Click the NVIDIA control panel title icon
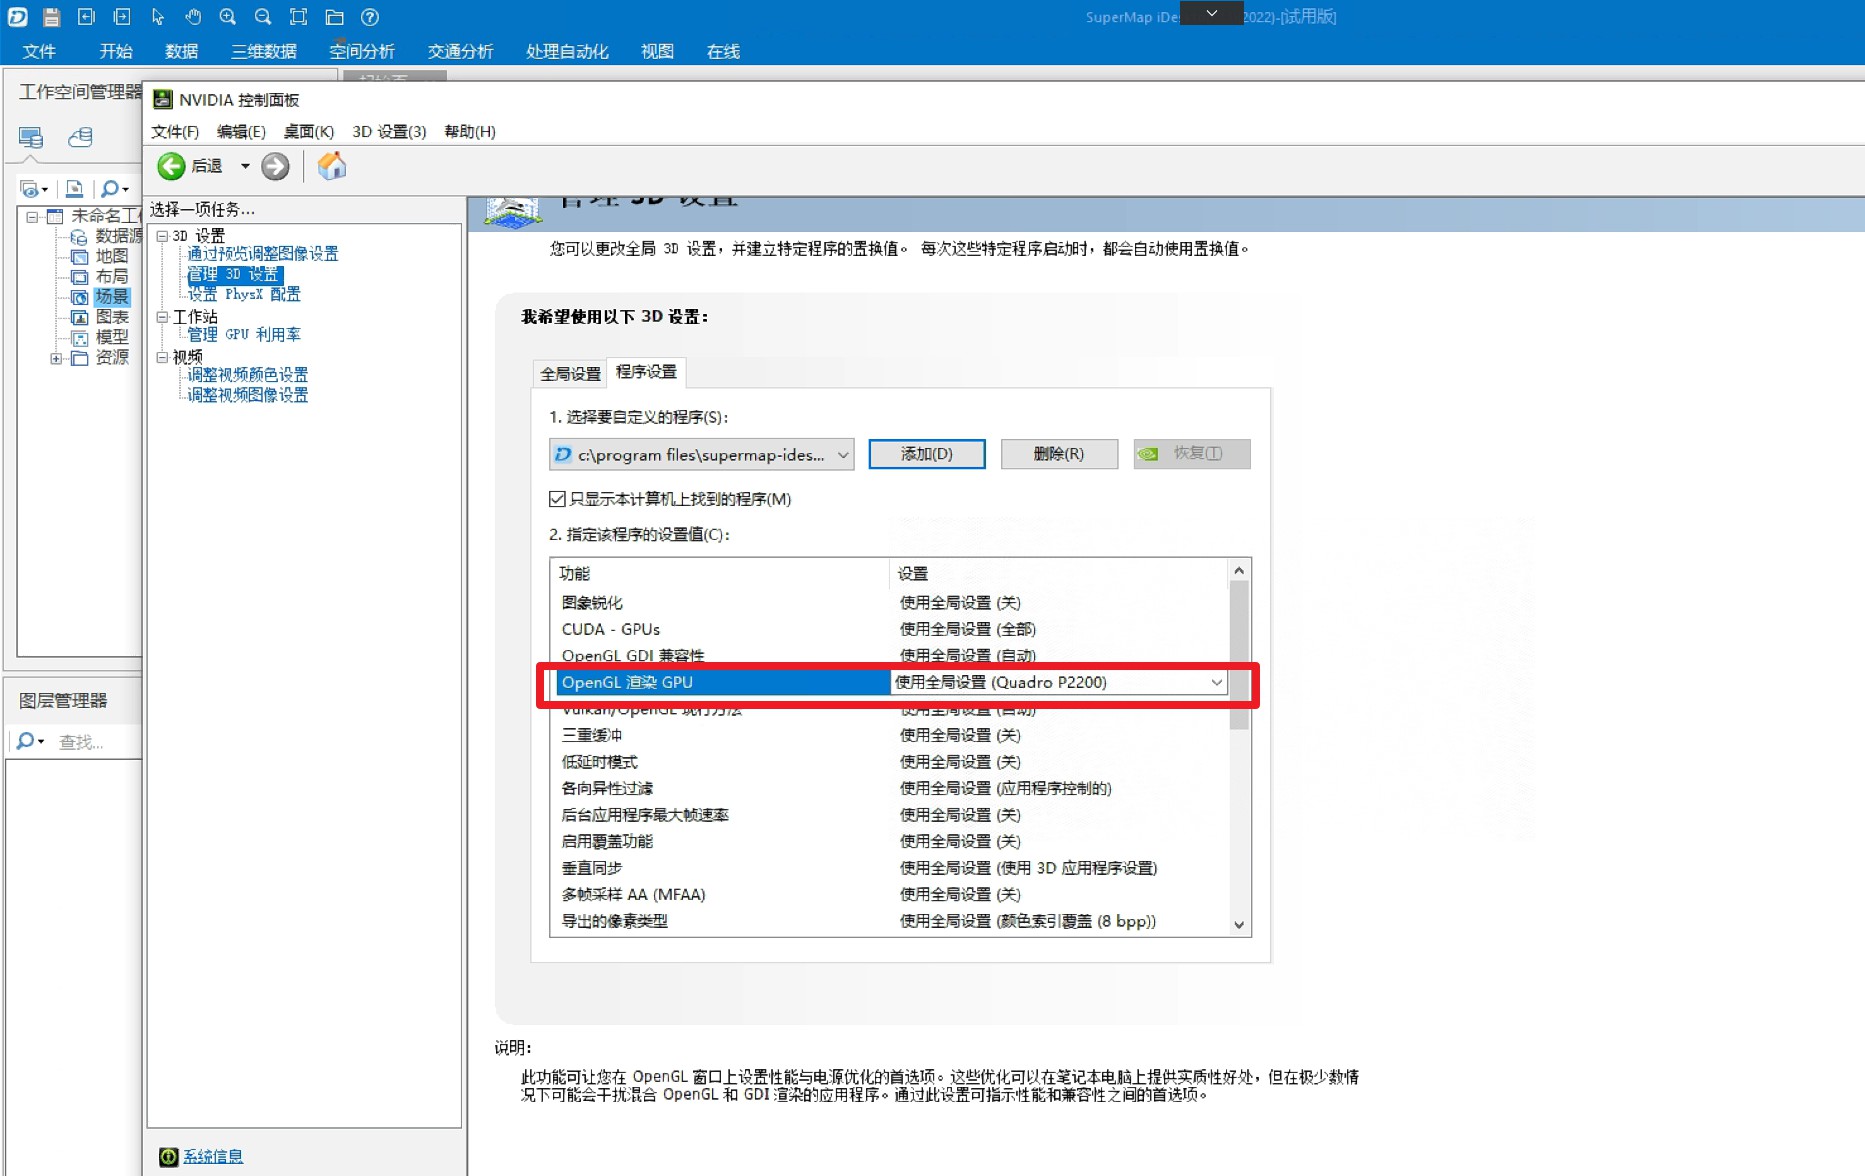This screenshot has width=1865, height=1176. tap(162, 99)
